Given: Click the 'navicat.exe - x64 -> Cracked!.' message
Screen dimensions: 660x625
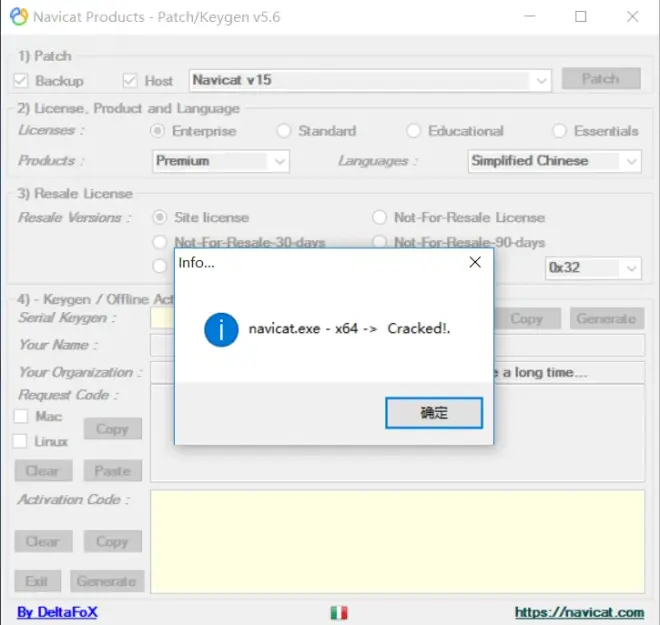Looking at the screenshot, I should coord(349,328).
